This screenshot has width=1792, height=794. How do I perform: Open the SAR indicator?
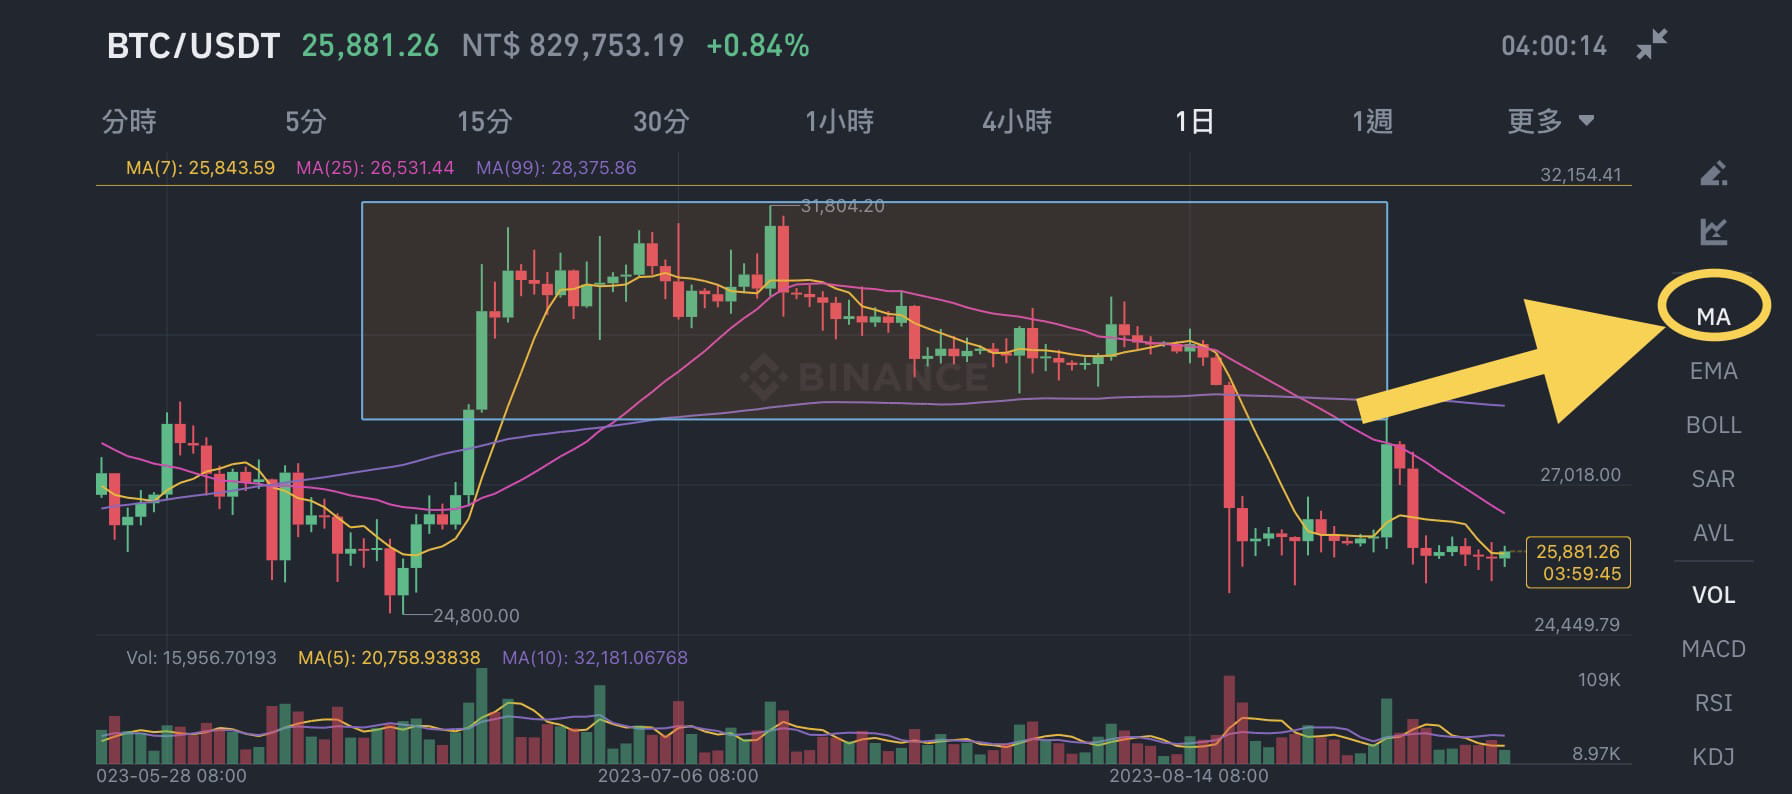coord(1714,479)
